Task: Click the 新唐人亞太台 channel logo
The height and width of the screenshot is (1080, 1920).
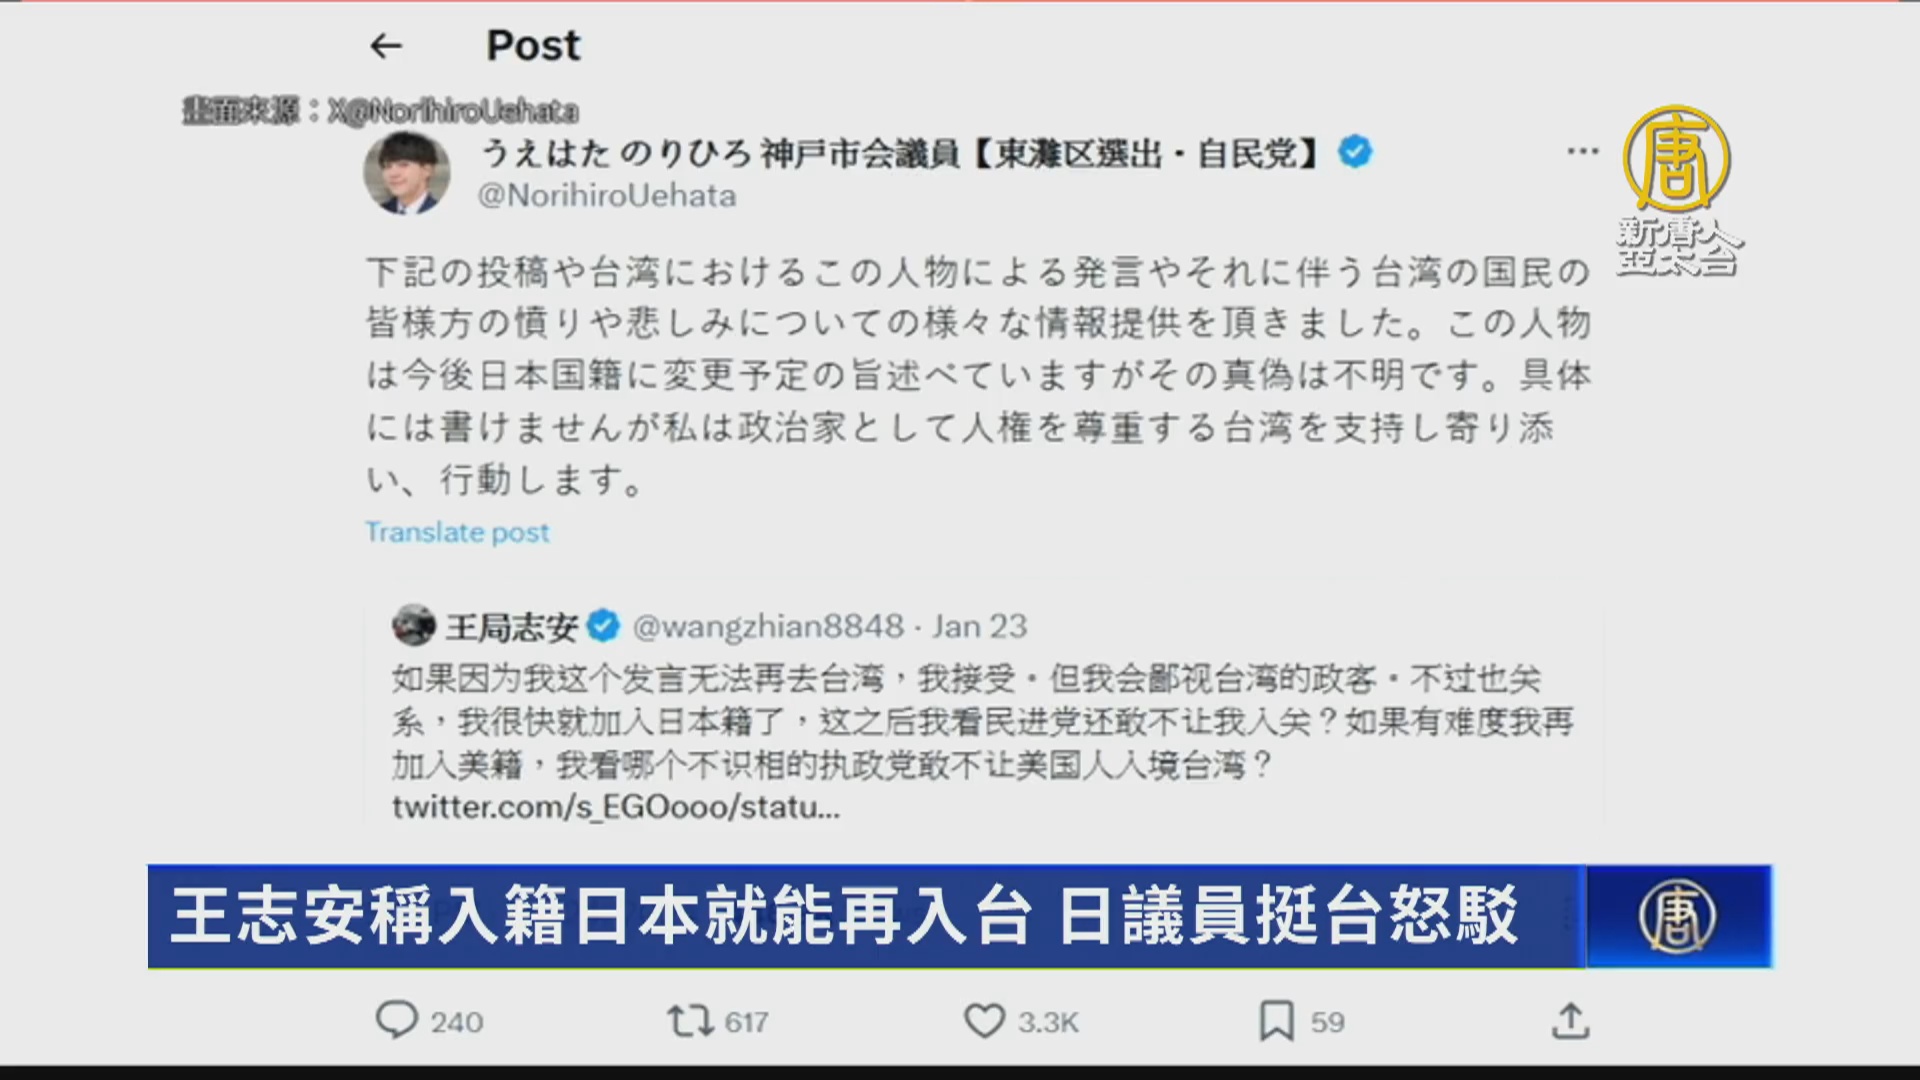Action: [1678, 190]
